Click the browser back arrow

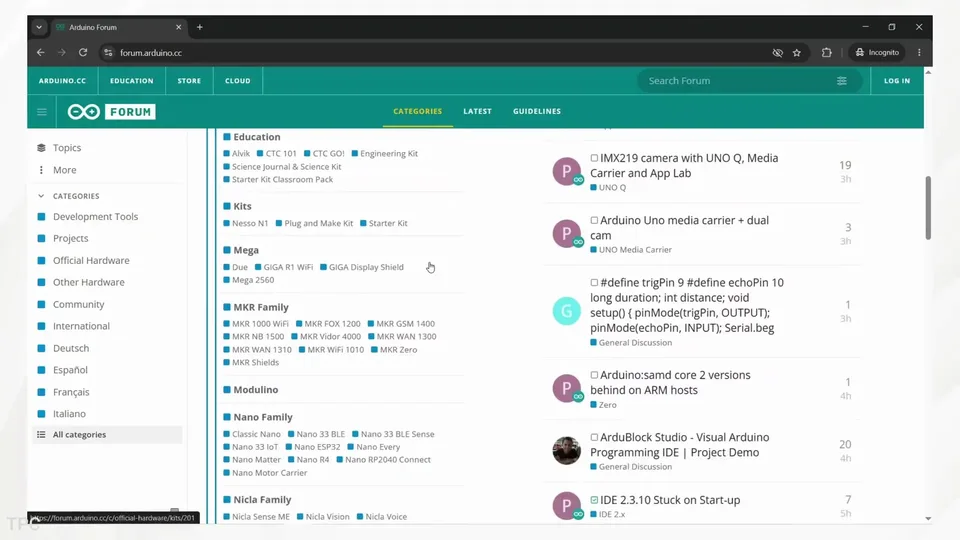40,53
